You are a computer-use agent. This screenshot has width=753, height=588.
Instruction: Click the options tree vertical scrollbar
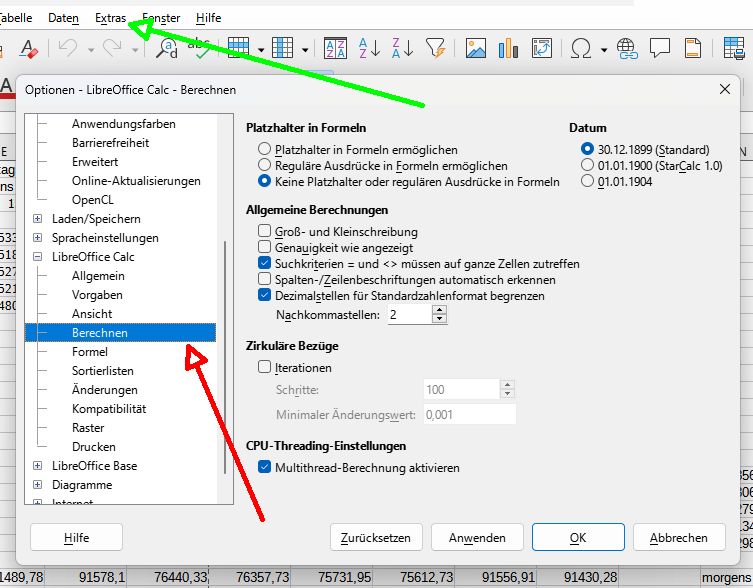(225, 357)
